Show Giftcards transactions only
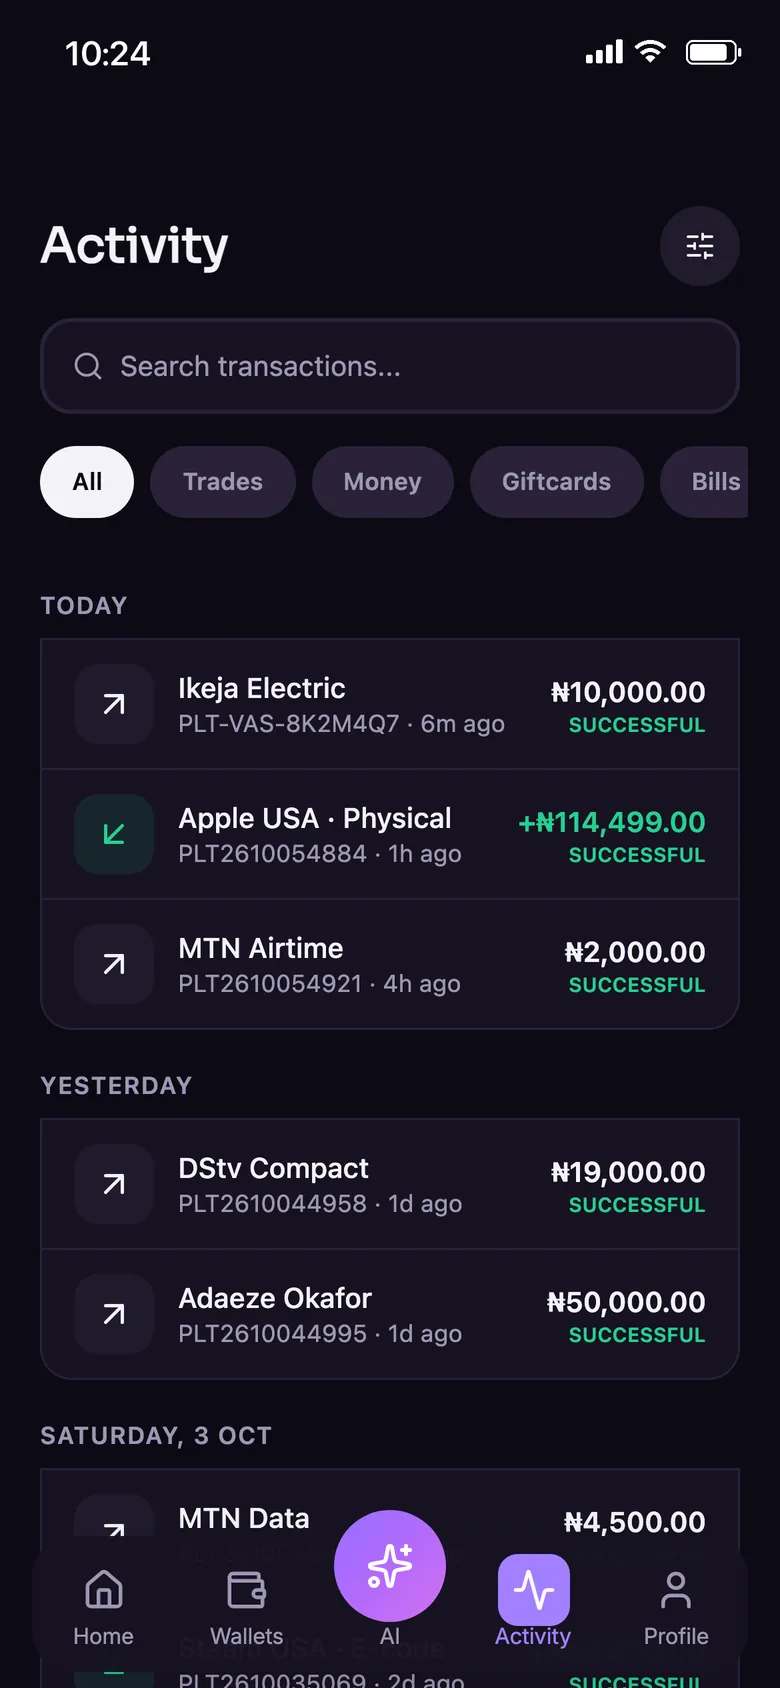 557,482
